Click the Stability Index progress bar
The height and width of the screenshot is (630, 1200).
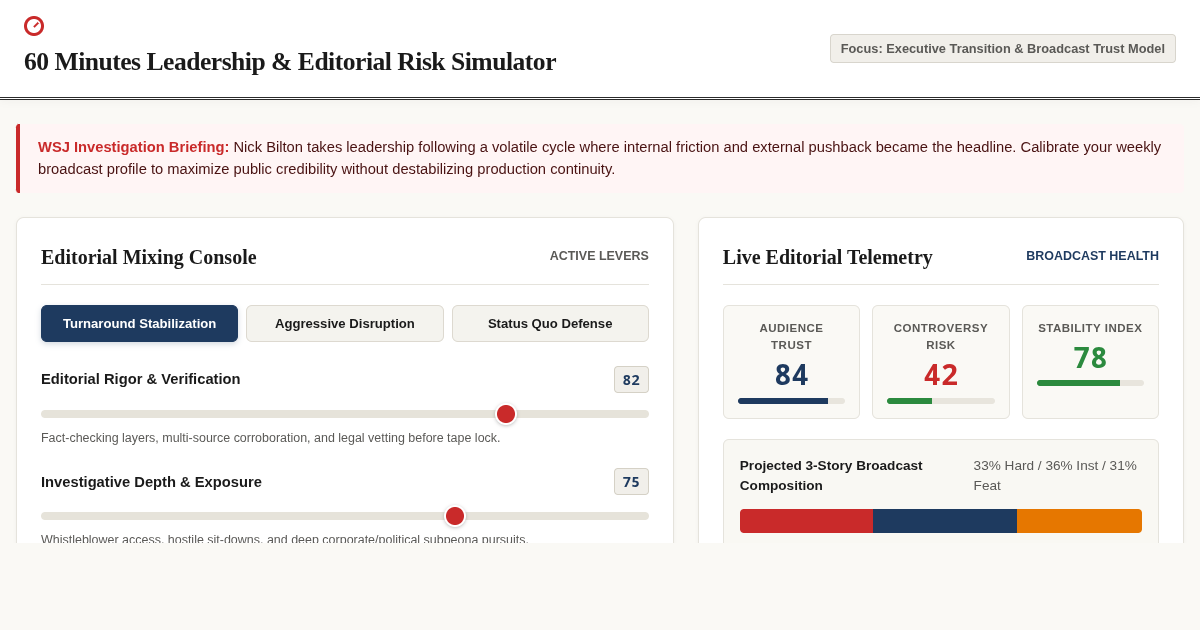click(x=1090, y=383)
